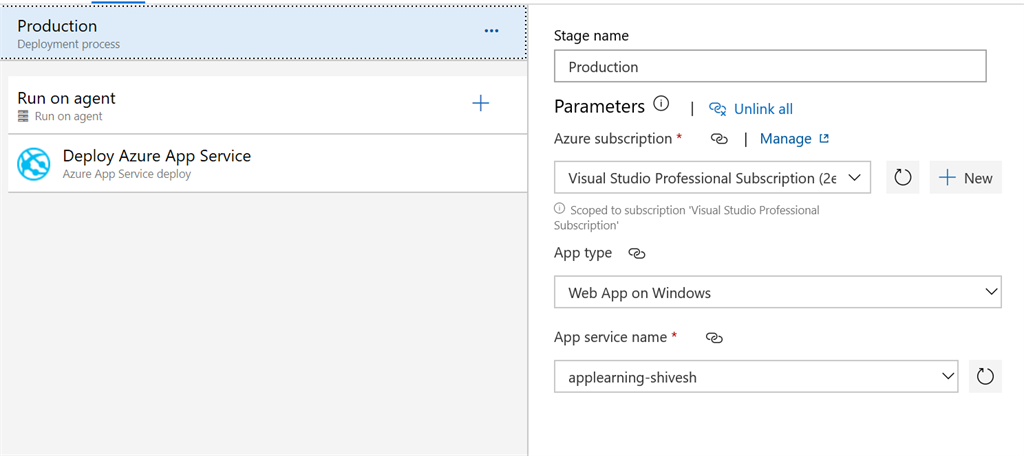Click link icon beside App type
1024x456 pixels.
637,254
